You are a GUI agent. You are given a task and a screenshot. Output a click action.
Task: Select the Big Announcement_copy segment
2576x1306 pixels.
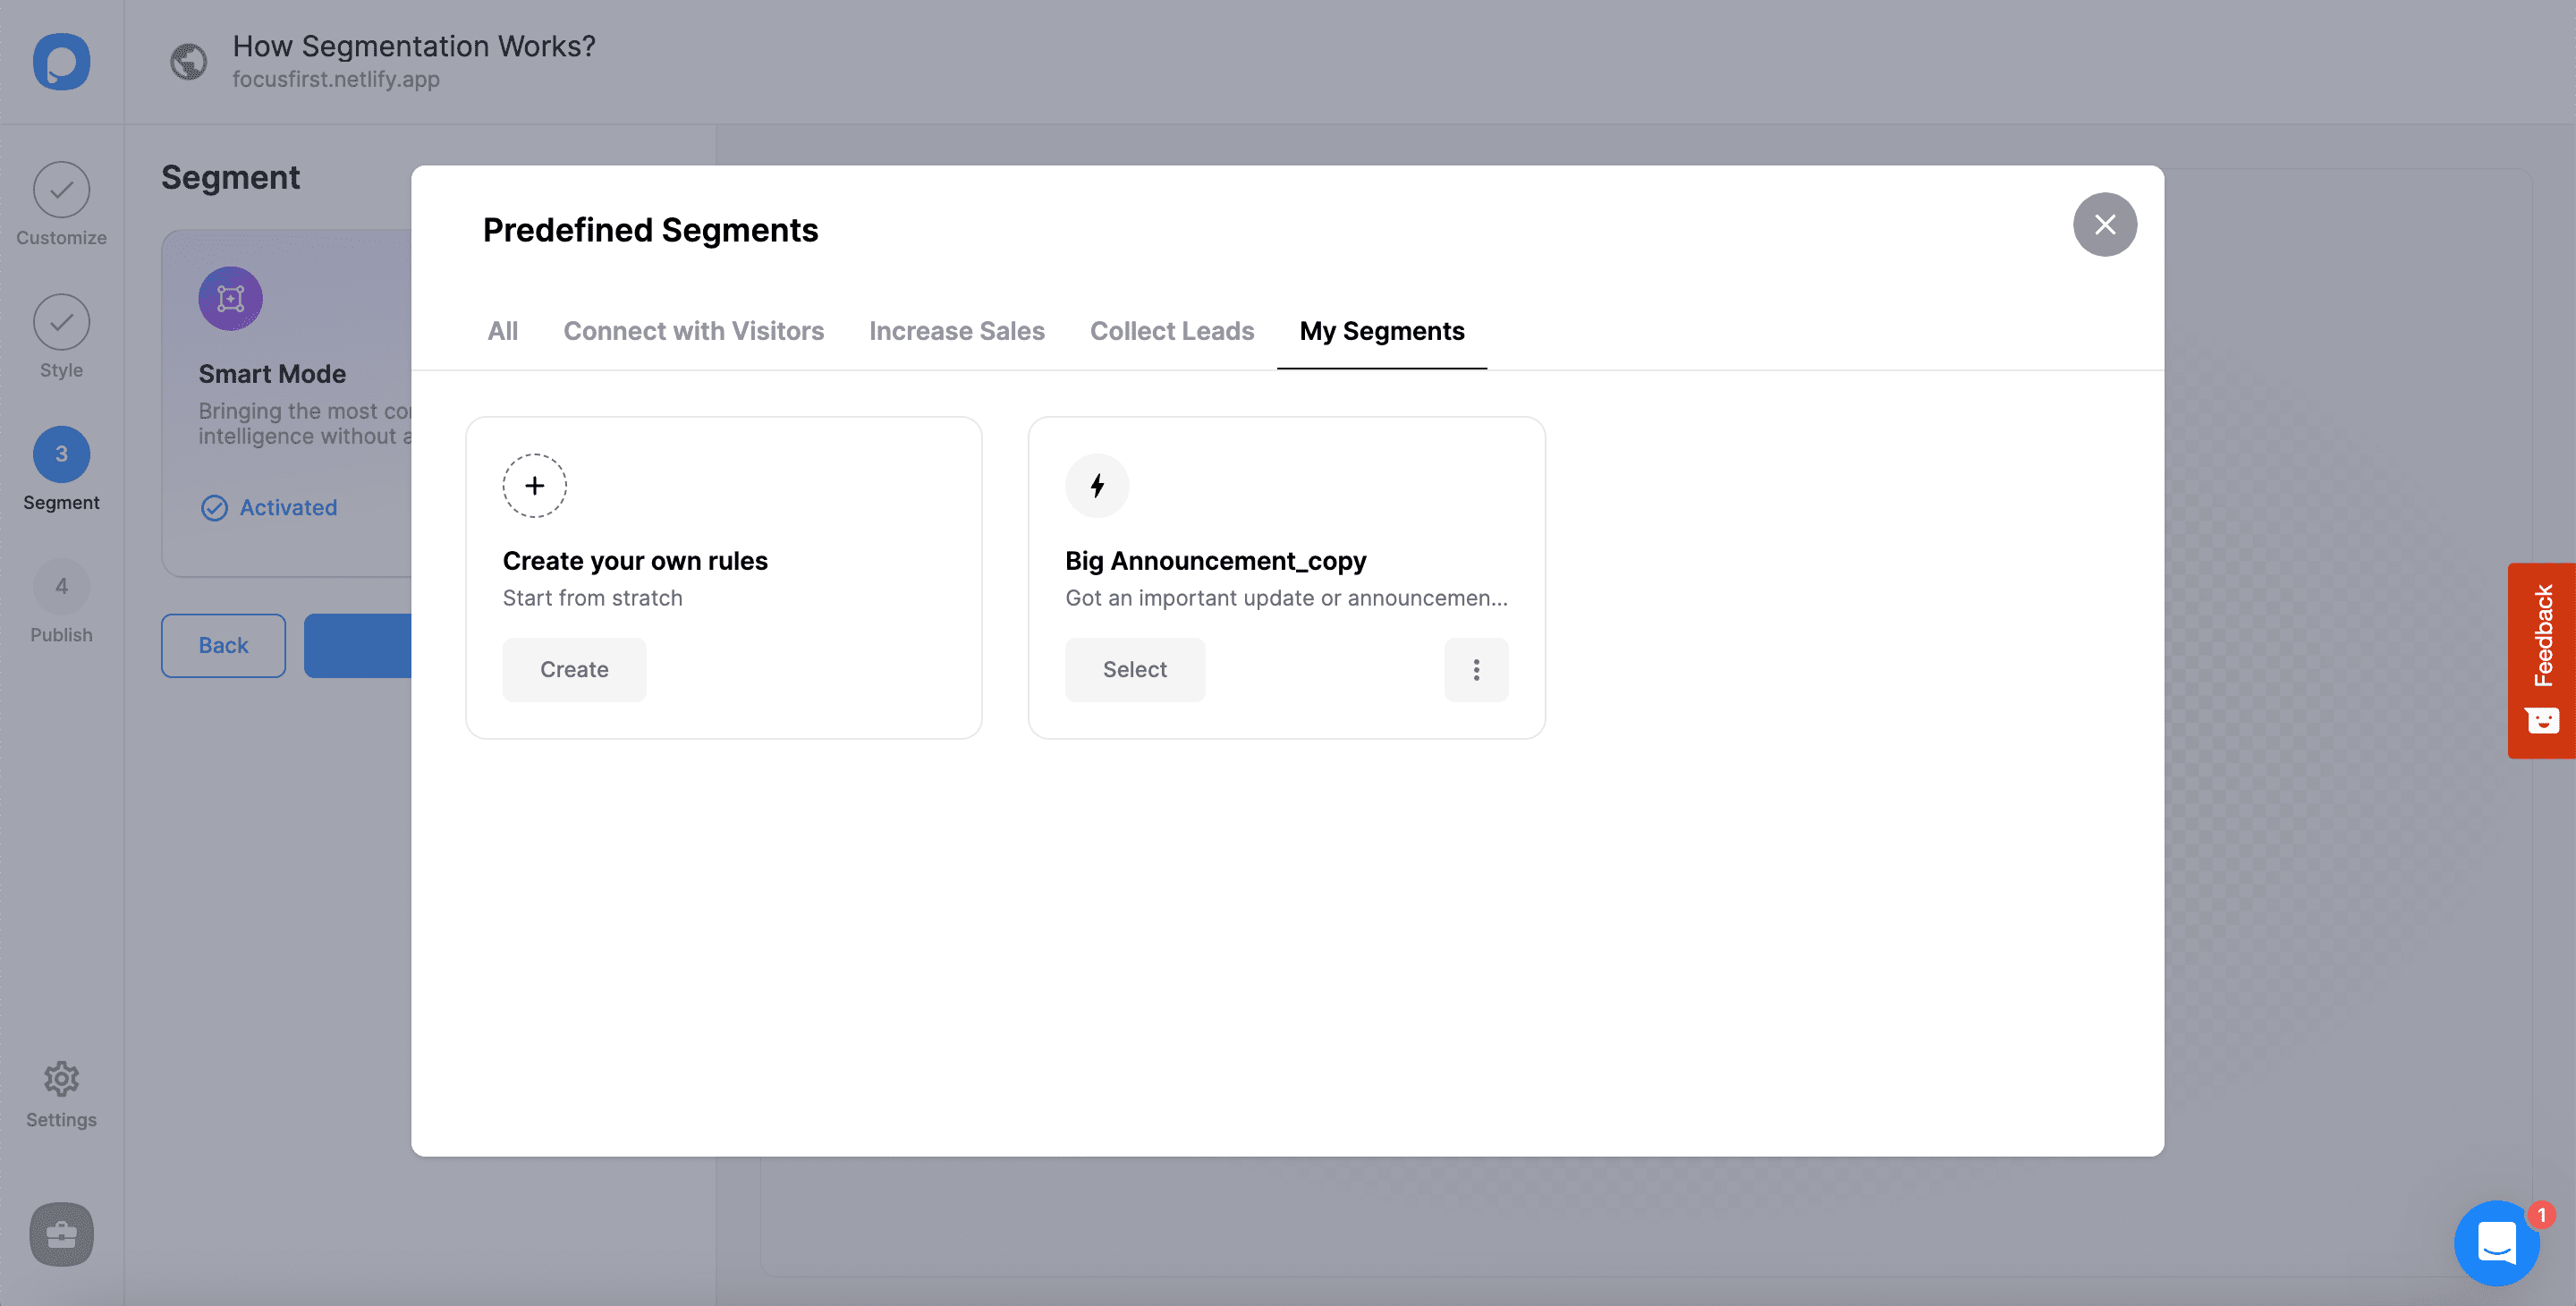point(1135,670)
